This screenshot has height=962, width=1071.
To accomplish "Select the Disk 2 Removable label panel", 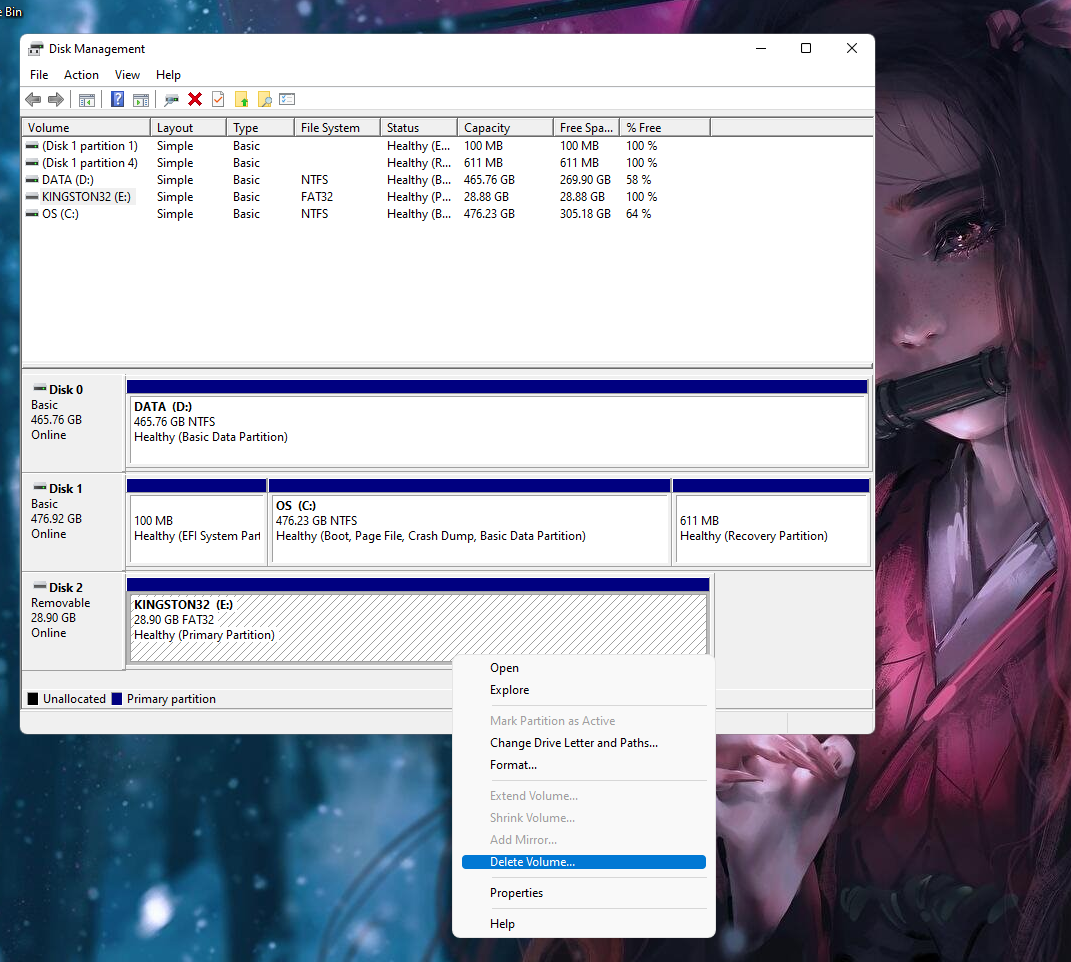I will 73,620.
